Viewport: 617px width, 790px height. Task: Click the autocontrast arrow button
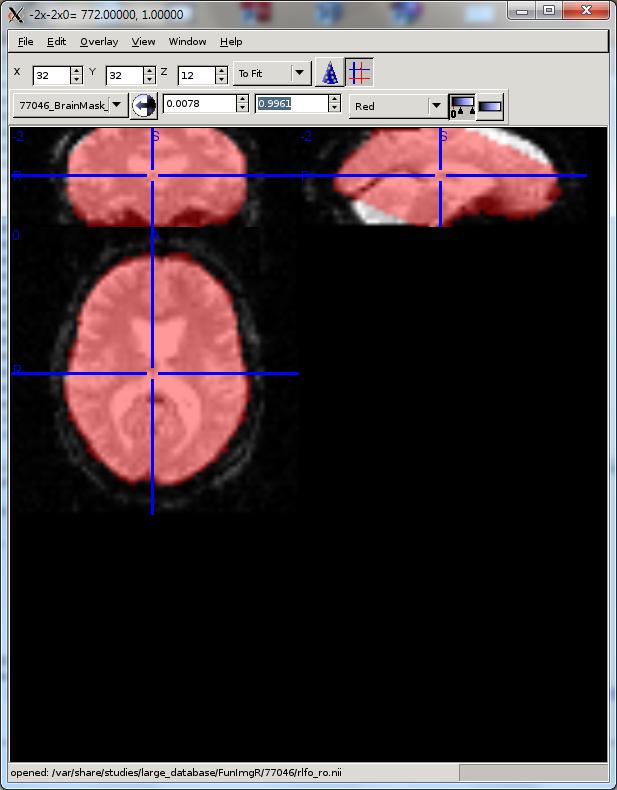pos(144,105)
